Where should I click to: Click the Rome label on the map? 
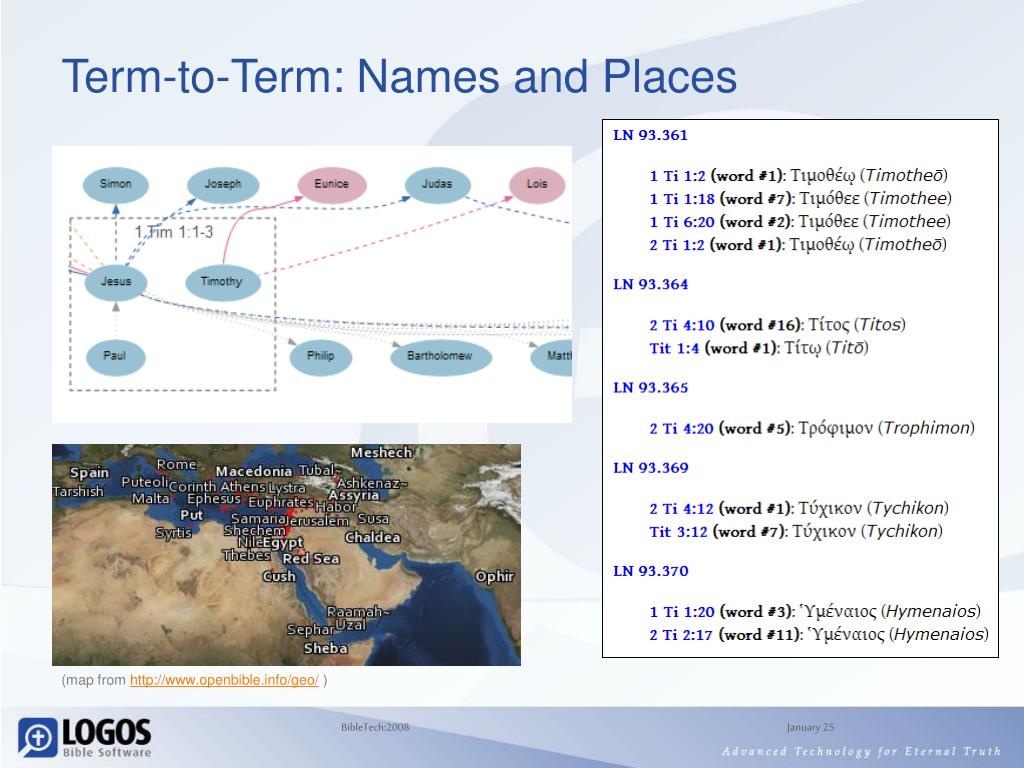176,464
